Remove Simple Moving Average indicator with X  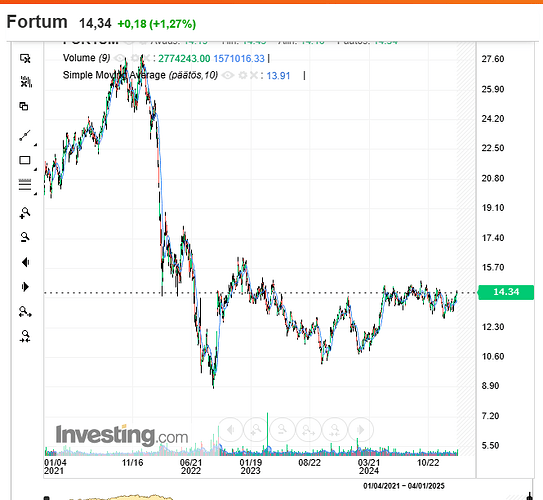(254, 75)
